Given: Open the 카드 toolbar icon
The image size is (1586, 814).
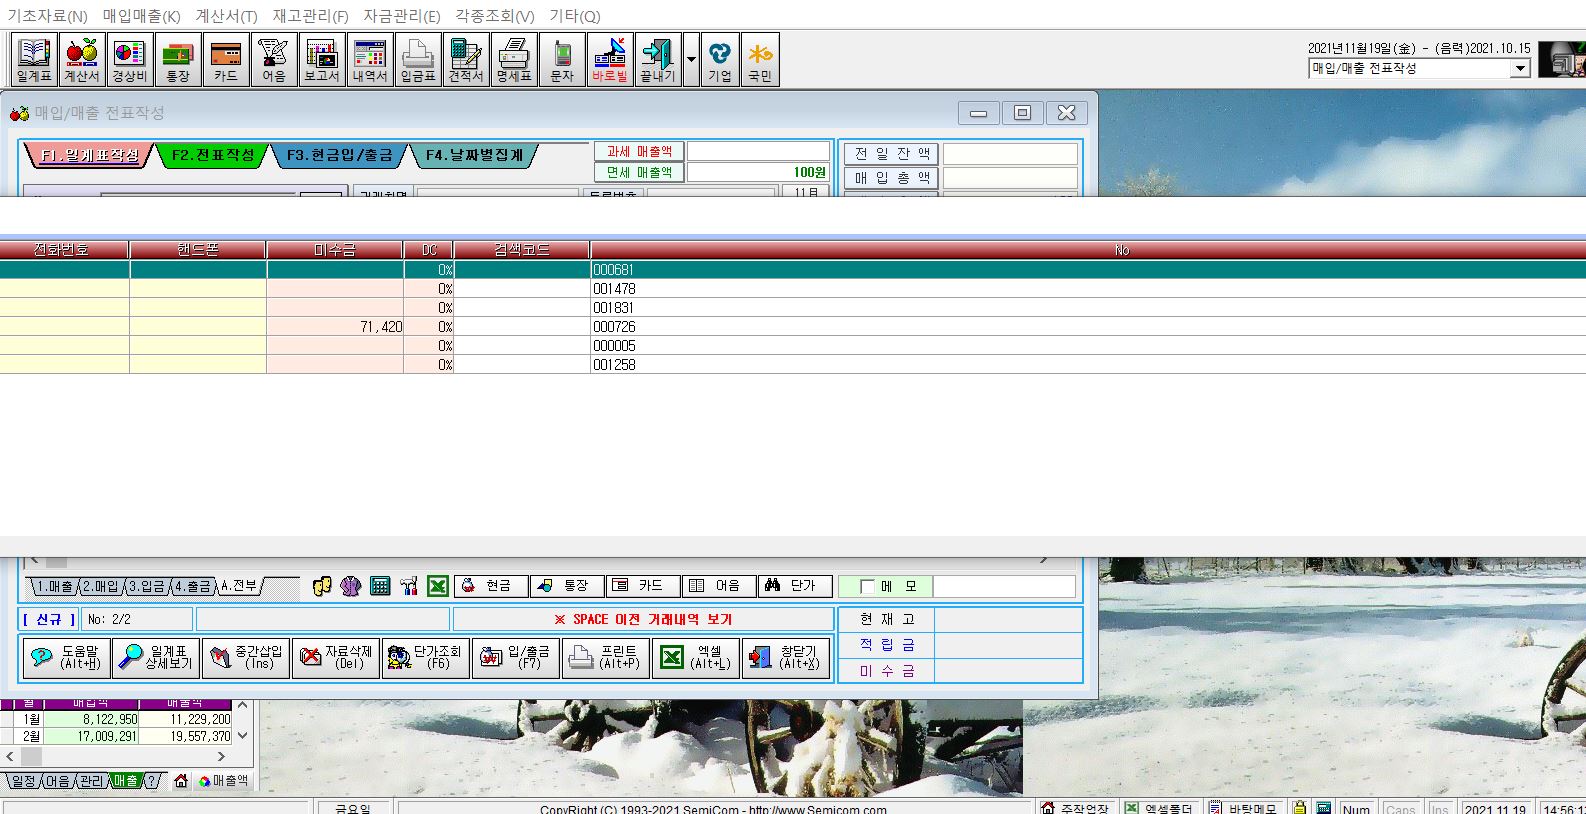Looking at the screenshot, I should pyautogui.click(x=226, y=60).
